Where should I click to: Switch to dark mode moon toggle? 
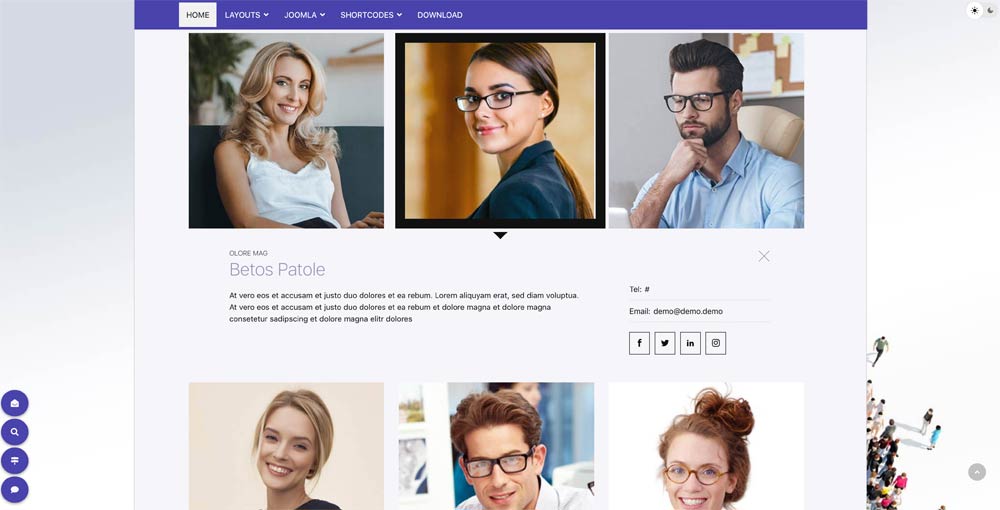click(x=990, y=10)
